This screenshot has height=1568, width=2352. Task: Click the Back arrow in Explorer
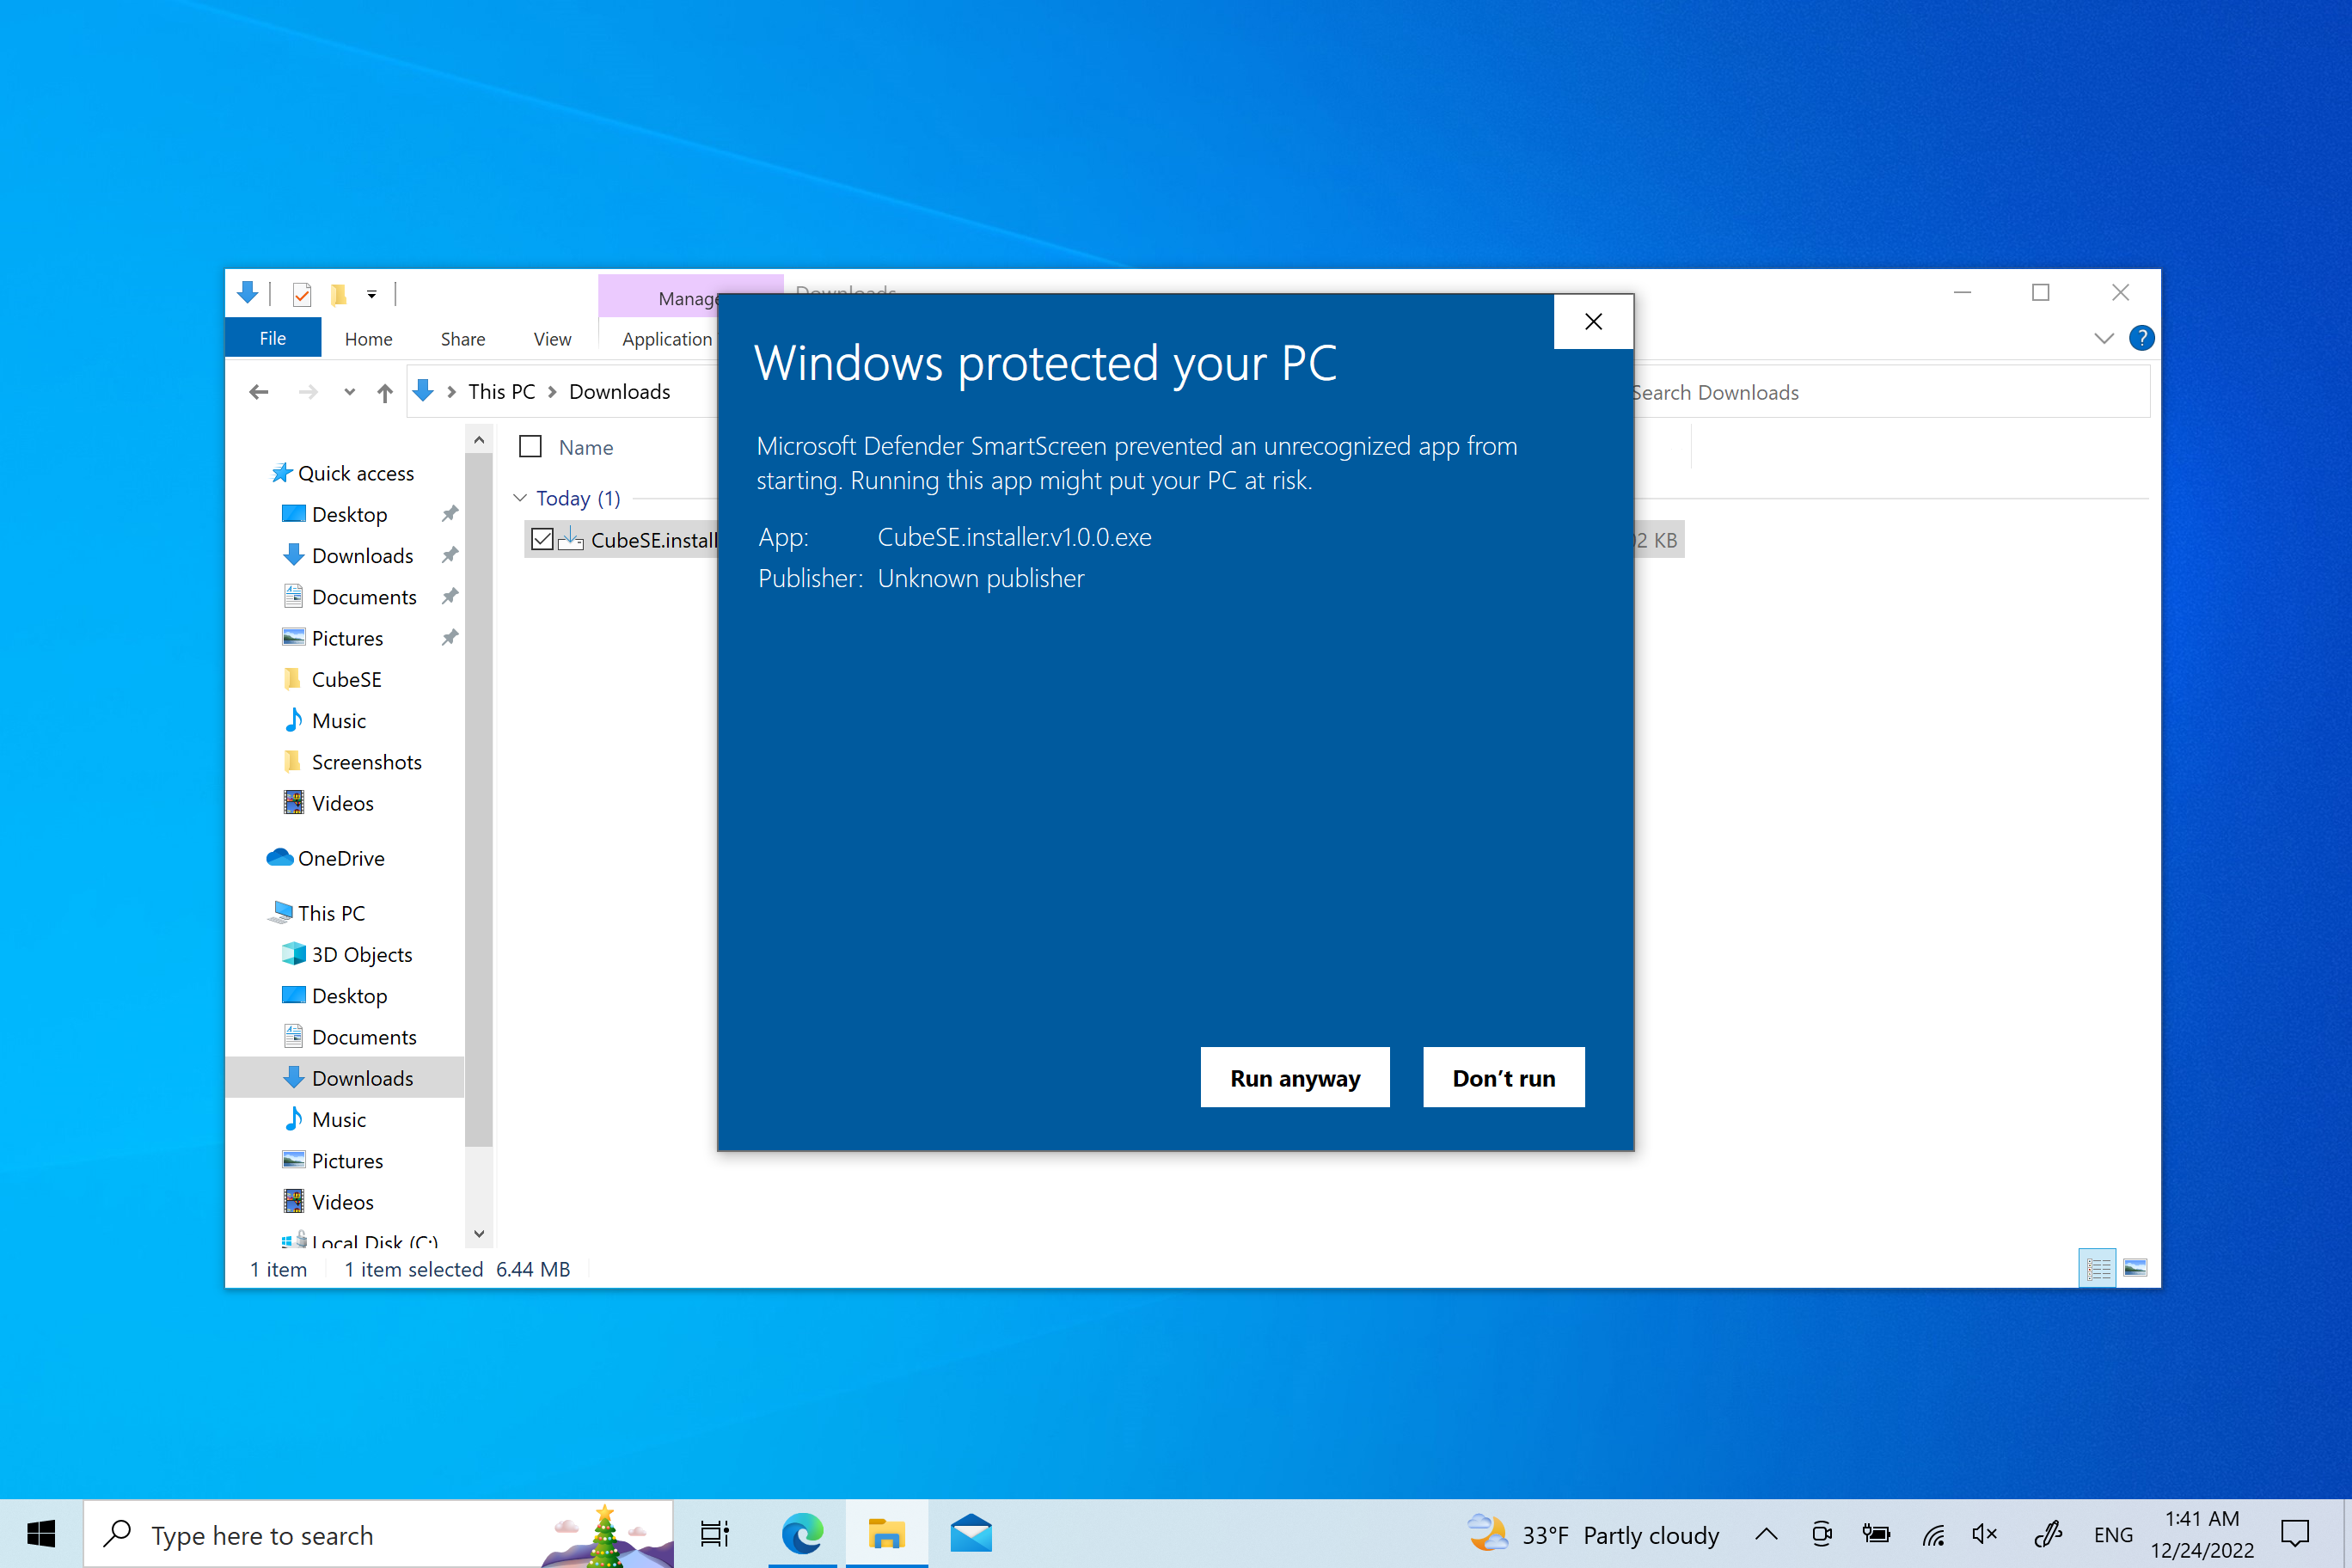pos(259,392)
